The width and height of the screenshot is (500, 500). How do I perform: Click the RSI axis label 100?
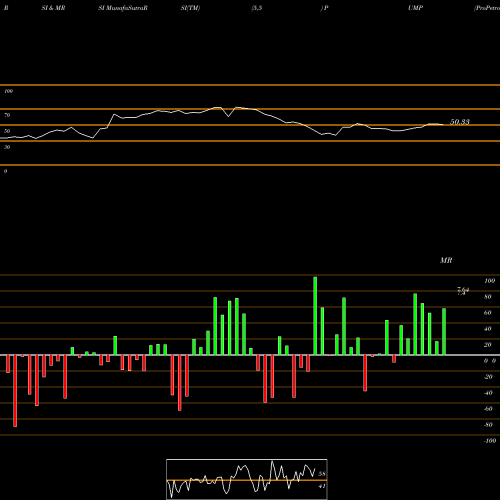tap(8, 91)
